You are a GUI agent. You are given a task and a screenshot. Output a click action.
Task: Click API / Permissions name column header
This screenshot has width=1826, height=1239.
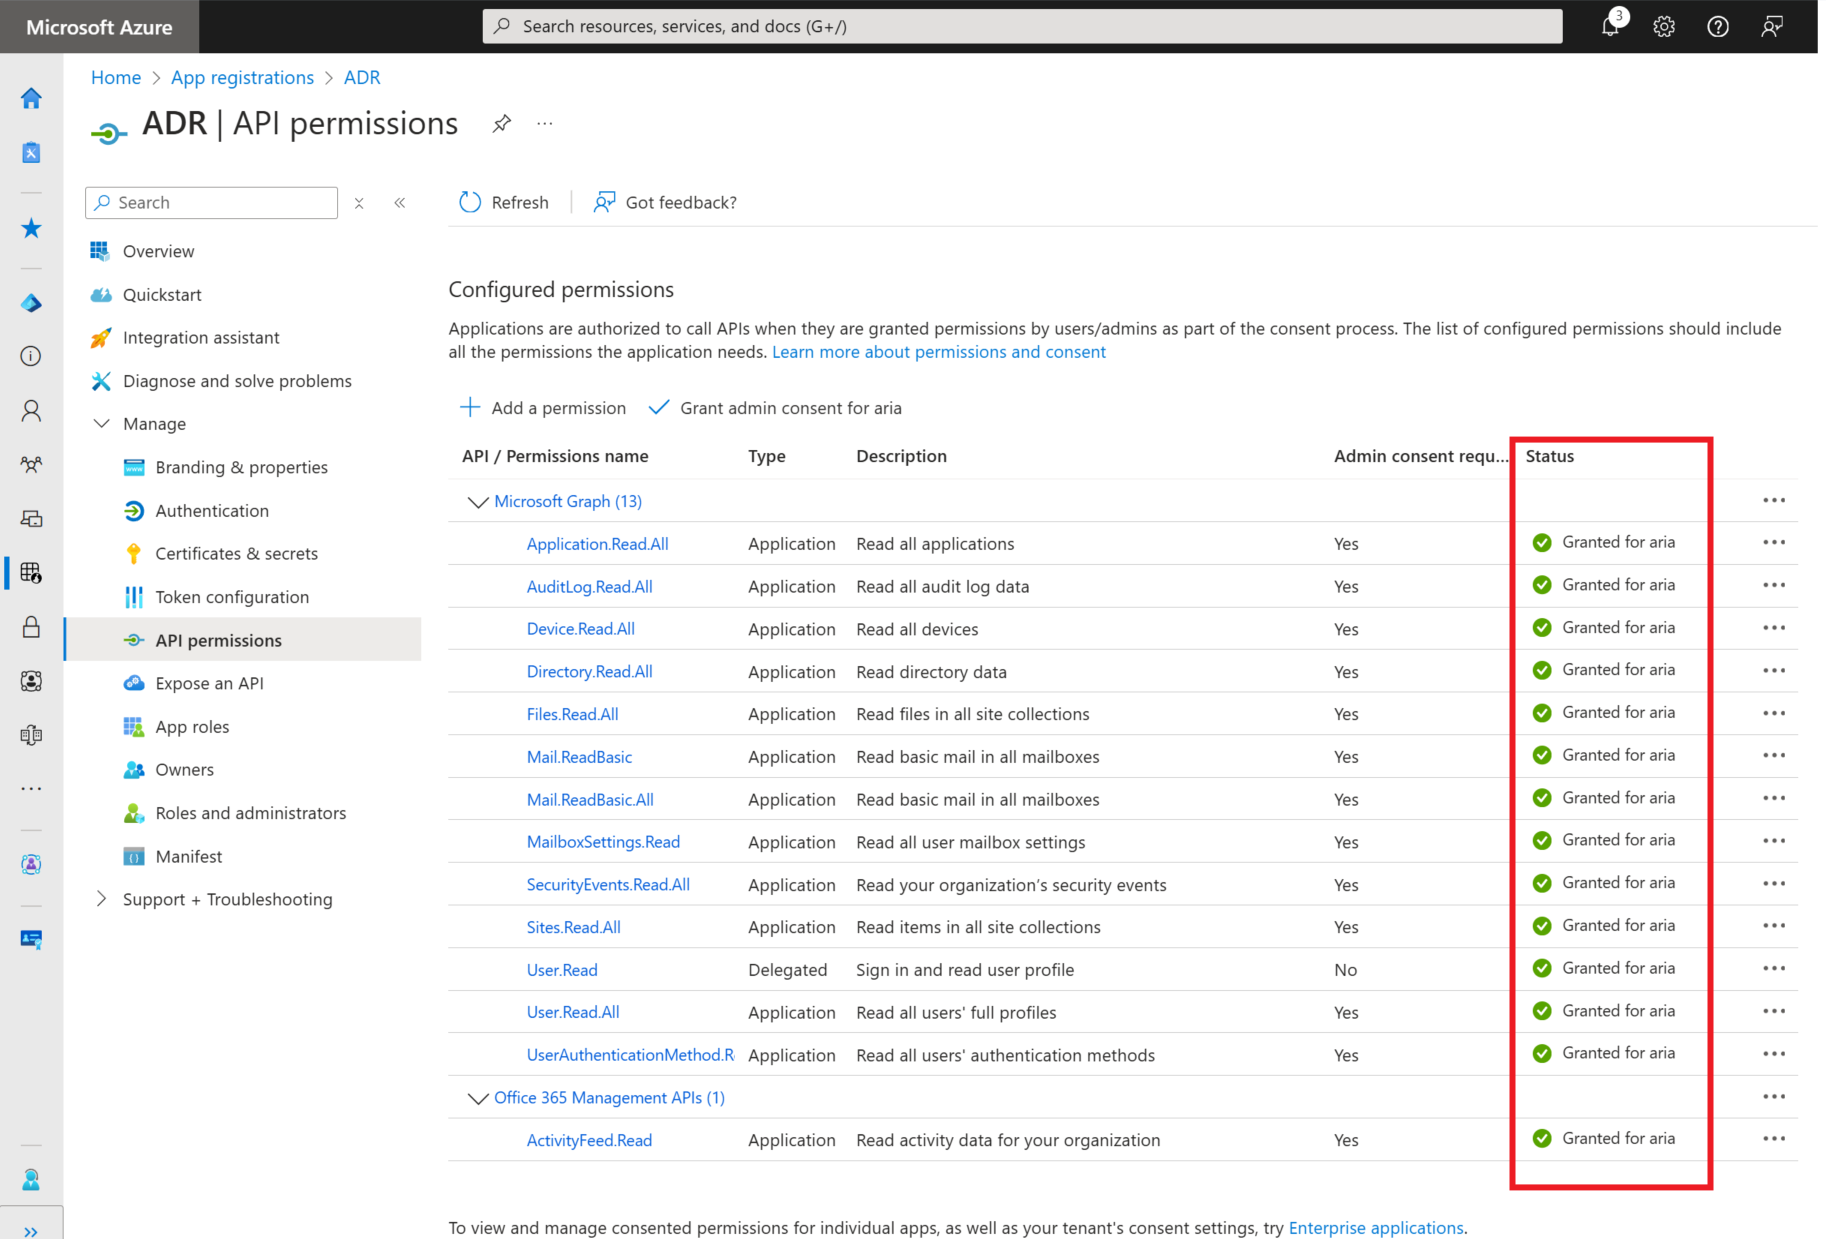[555, 456]
